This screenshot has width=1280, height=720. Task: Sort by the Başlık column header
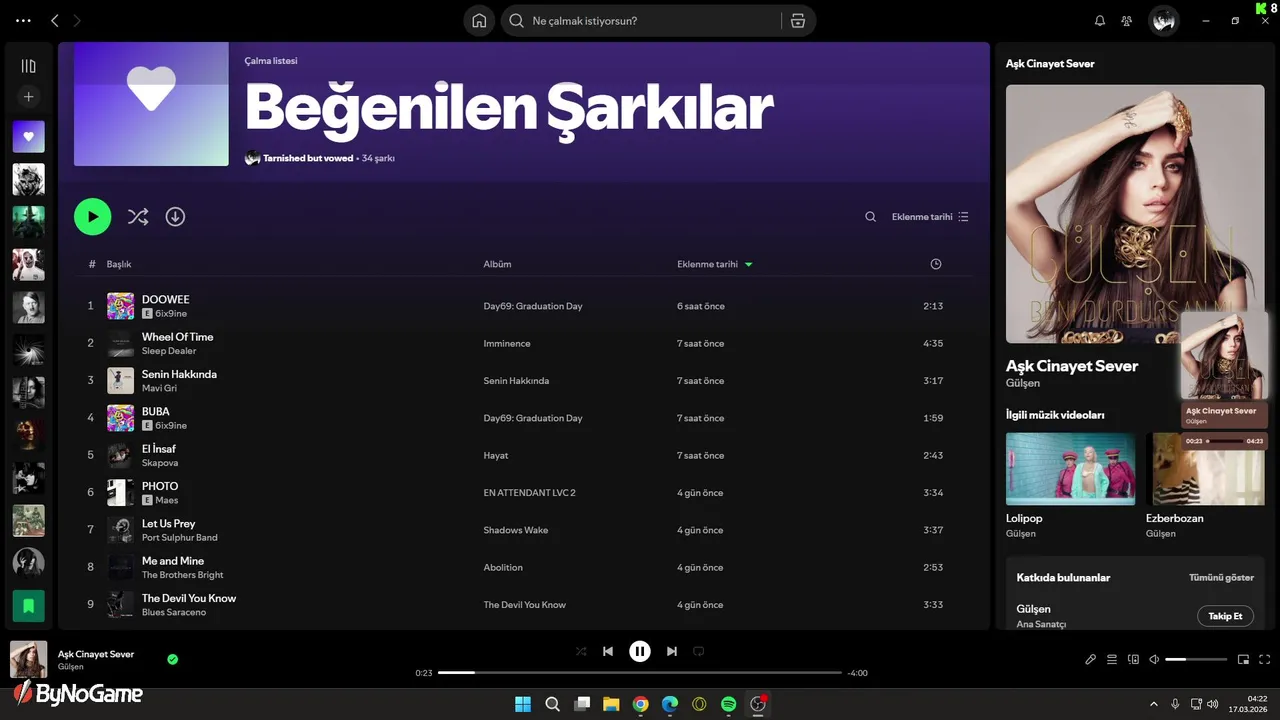point(119,264)
